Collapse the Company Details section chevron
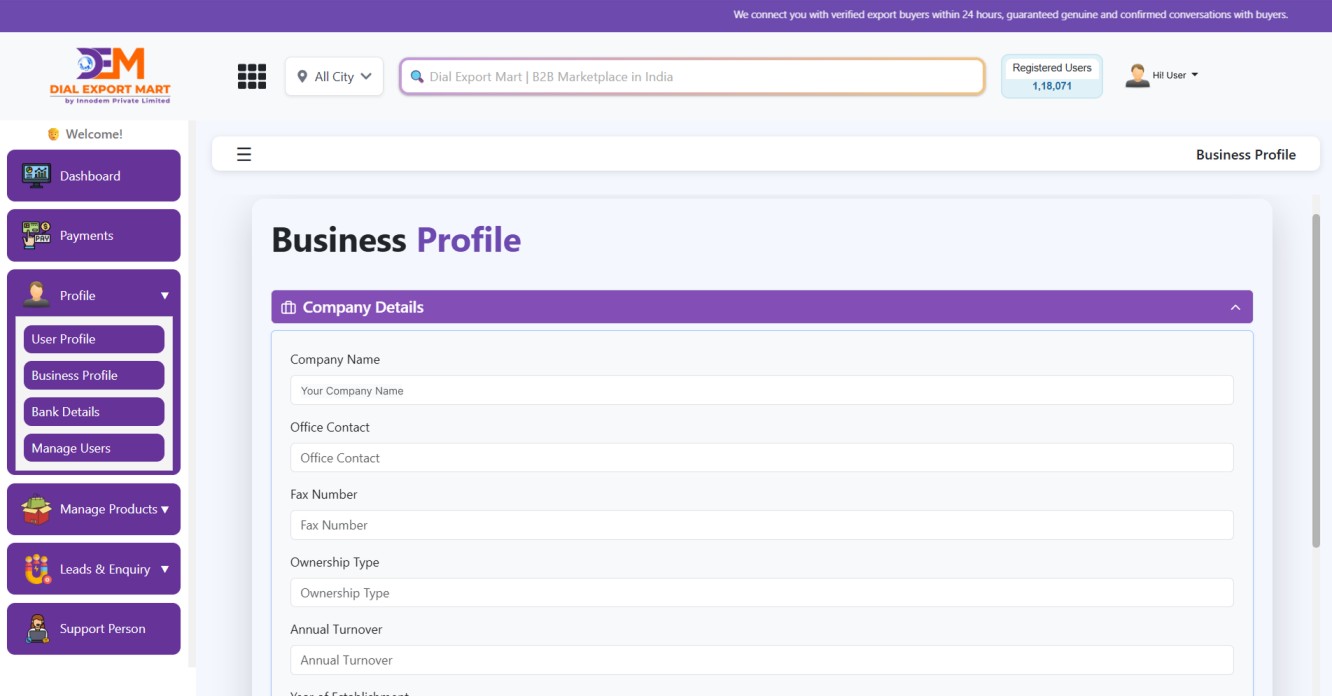 click(1235, 307)
